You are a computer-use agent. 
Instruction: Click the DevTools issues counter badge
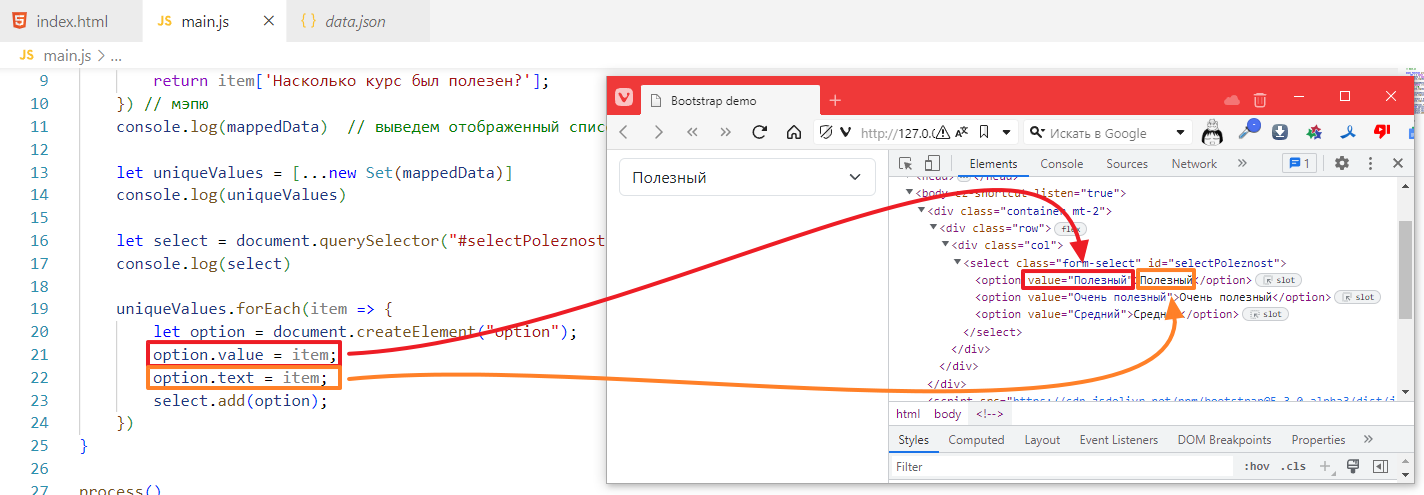click(1300, 164)
